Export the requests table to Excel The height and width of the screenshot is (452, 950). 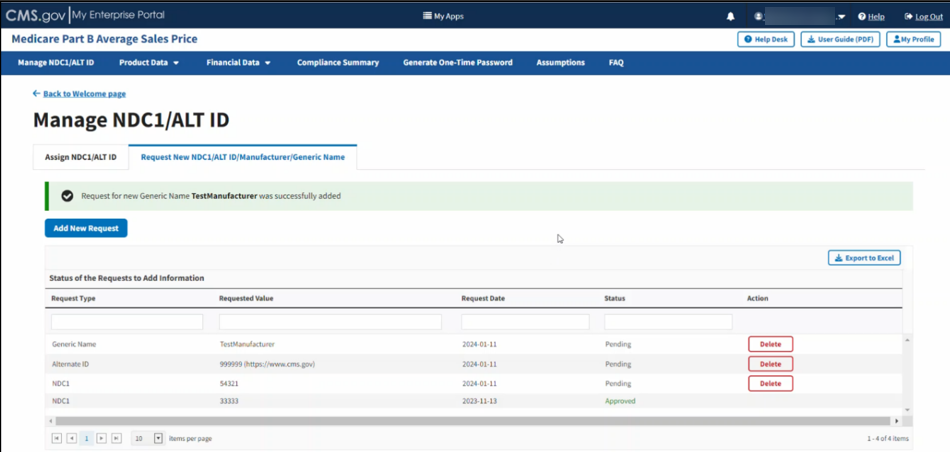pyautogui.click(x=864, y=258)
